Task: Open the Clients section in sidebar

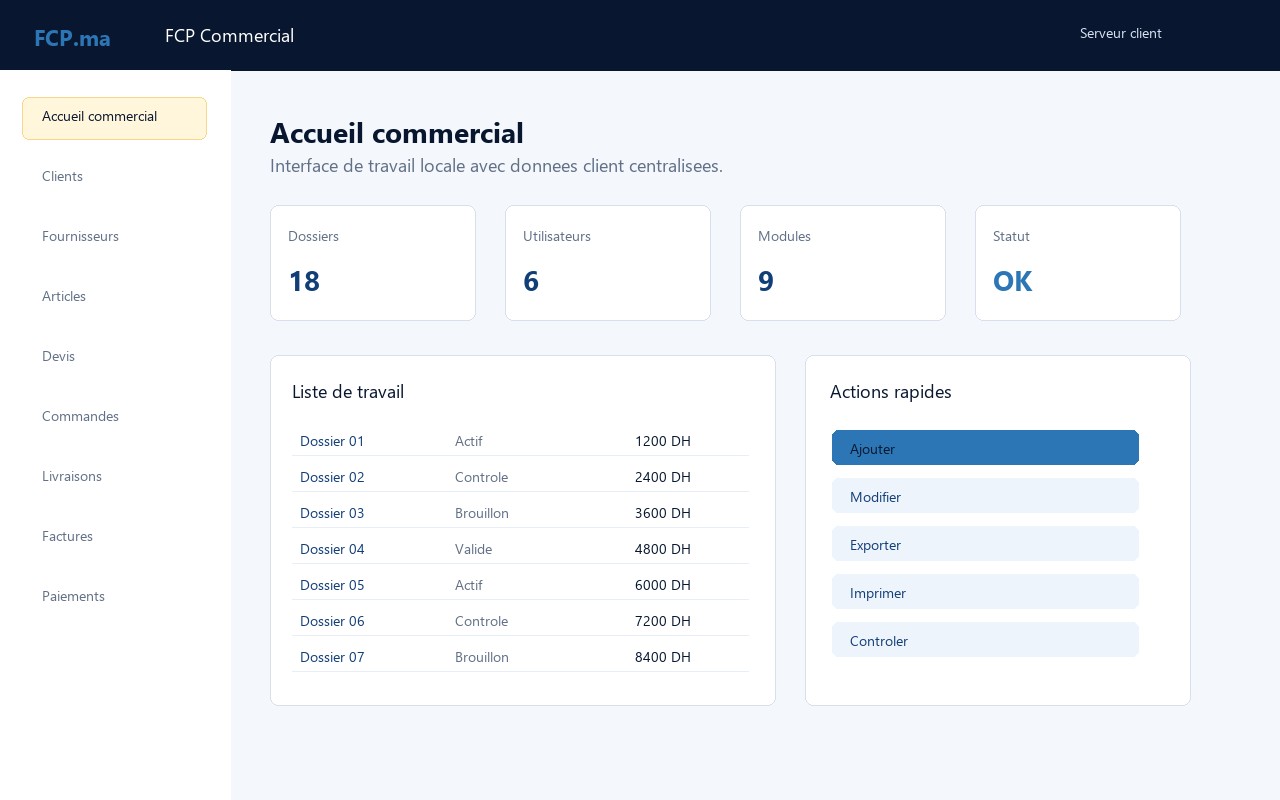Action: tap(114, 176)
